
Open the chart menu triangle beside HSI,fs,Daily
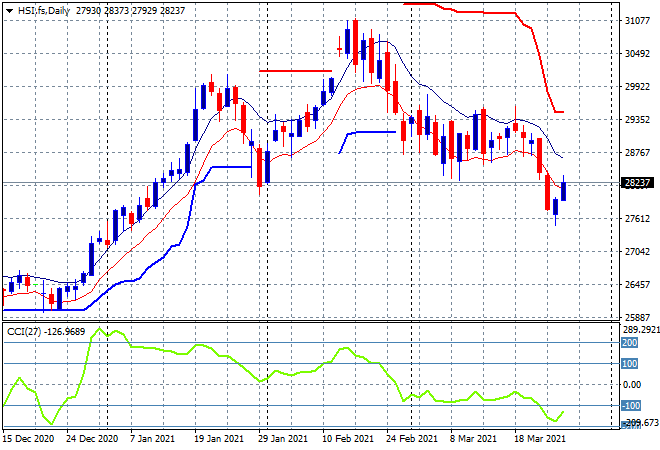point(9,11)
